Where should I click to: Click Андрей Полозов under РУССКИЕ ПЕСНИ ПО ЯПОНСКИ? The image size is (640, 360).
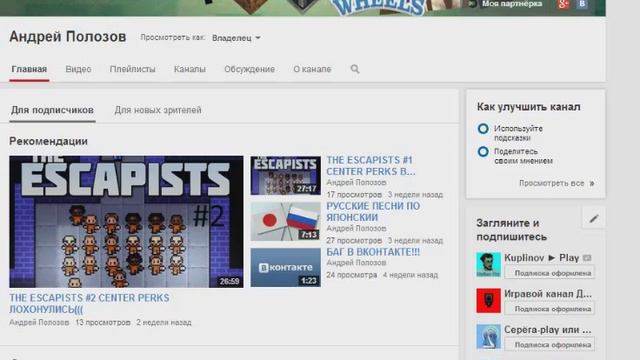tap(356, 229)
